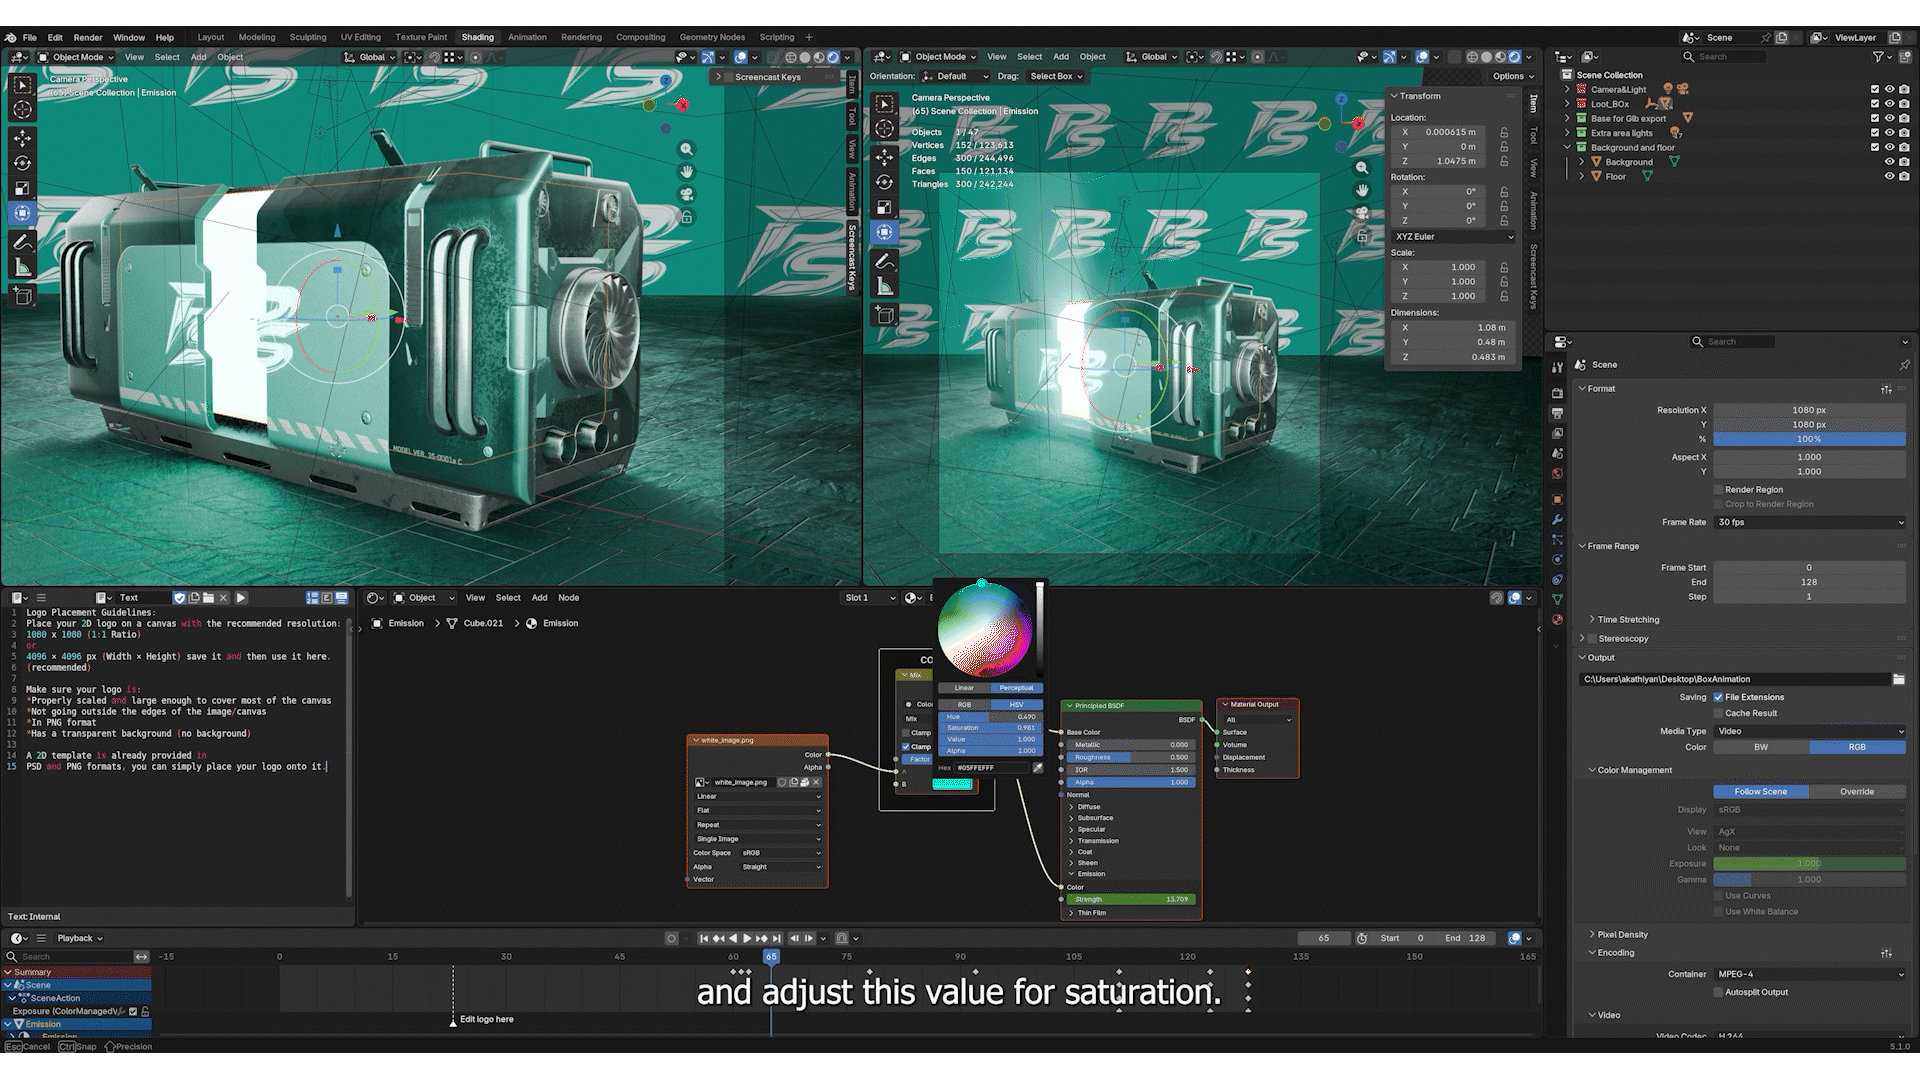Select the Scale tool in left viewport

22,188
